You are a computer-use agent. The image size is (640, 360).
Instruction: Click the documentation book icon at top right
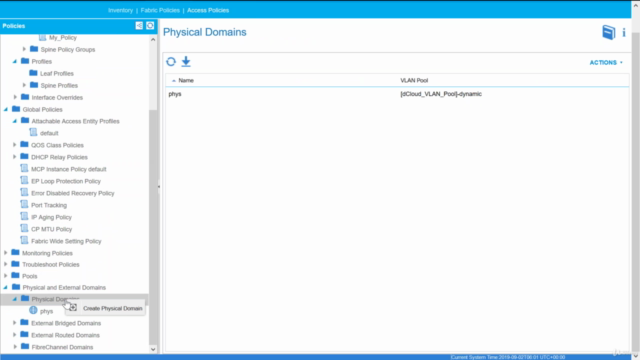click(609, 32)
